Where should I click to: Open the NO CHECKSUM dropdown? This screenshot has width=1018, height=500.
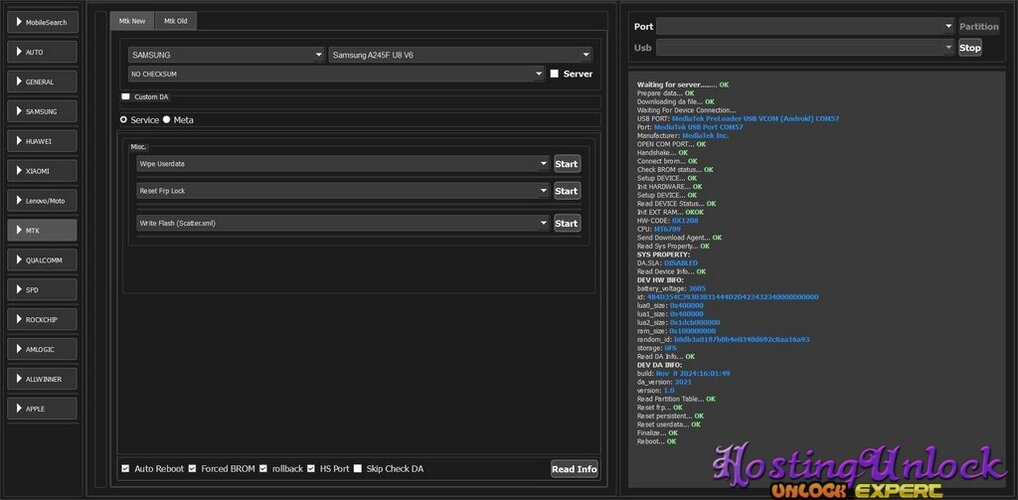click(336, 74)
